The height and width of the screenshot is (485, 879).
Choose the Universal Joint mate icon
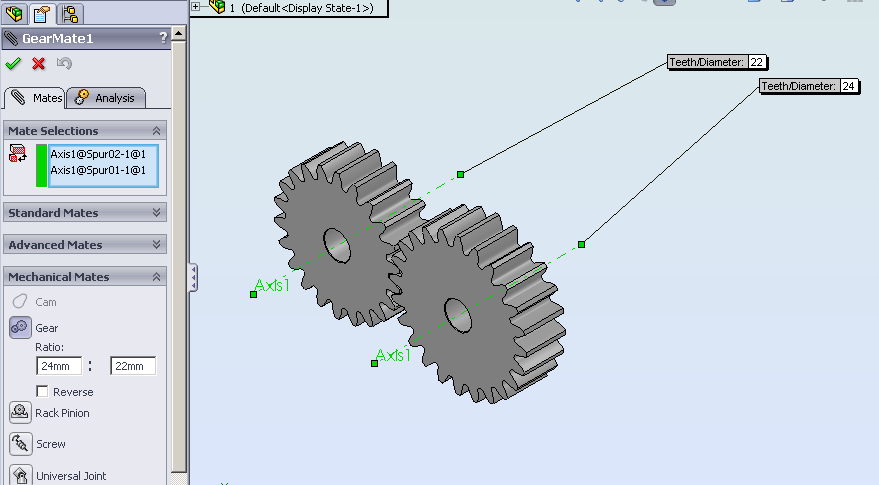point(20,475)
